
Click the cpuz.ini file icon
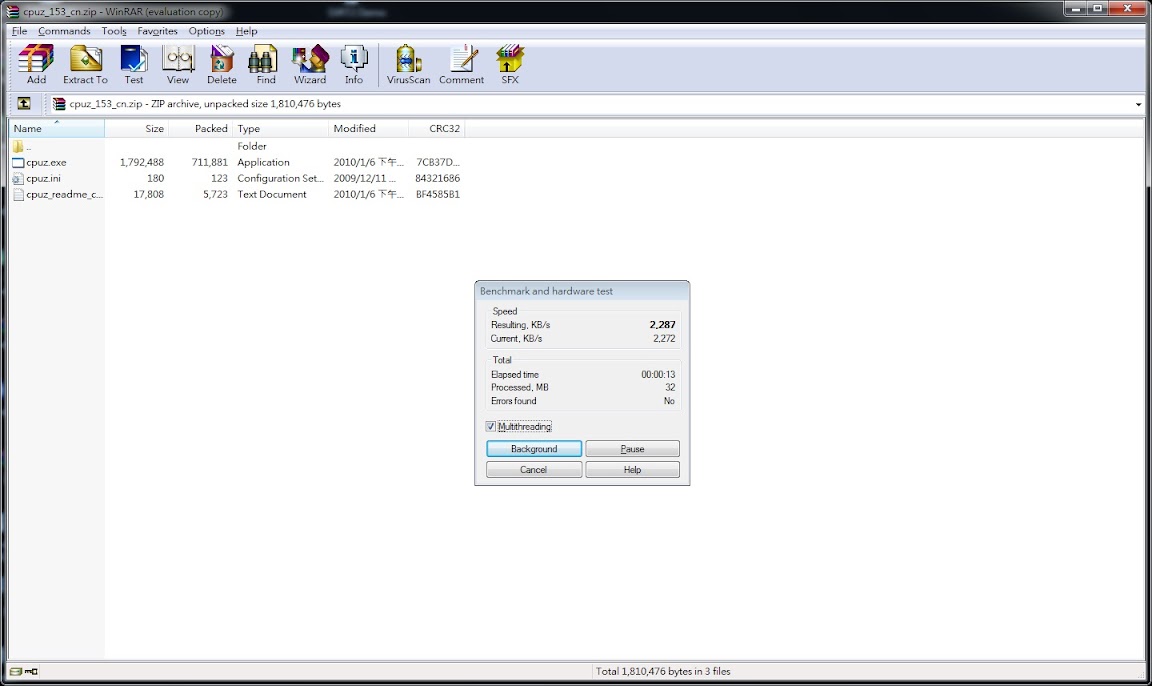click(x=18, y=178)
